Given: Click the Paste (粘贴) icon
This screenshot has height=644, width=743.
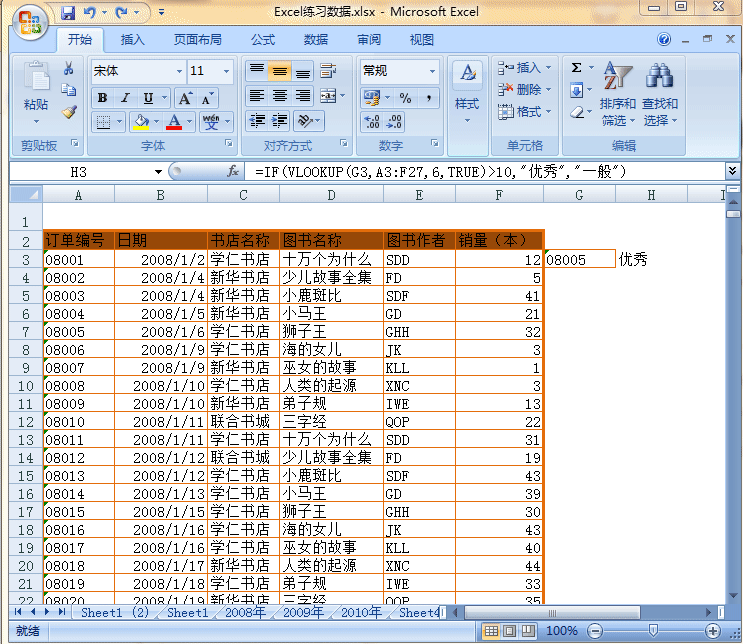Looking at the screenshot, I should 36,82.
